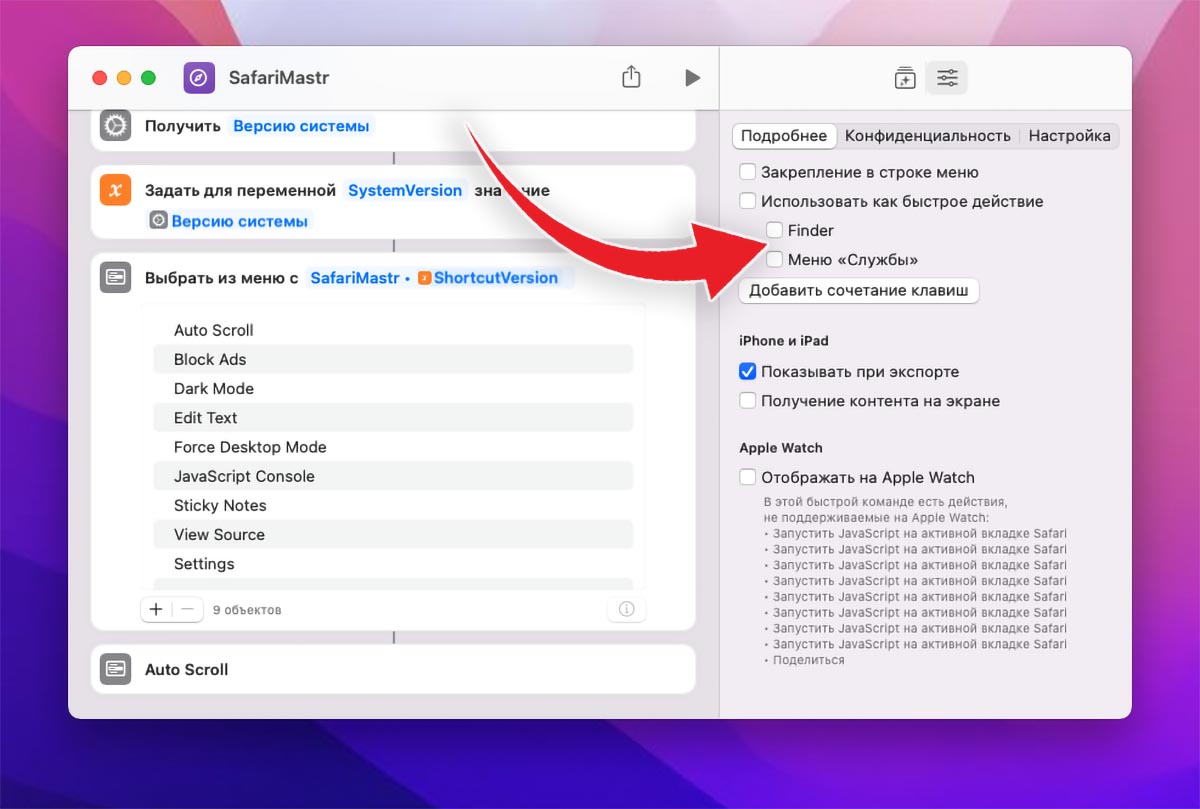
Task: Click the orange variable action icon
Action: coord(116,190)
